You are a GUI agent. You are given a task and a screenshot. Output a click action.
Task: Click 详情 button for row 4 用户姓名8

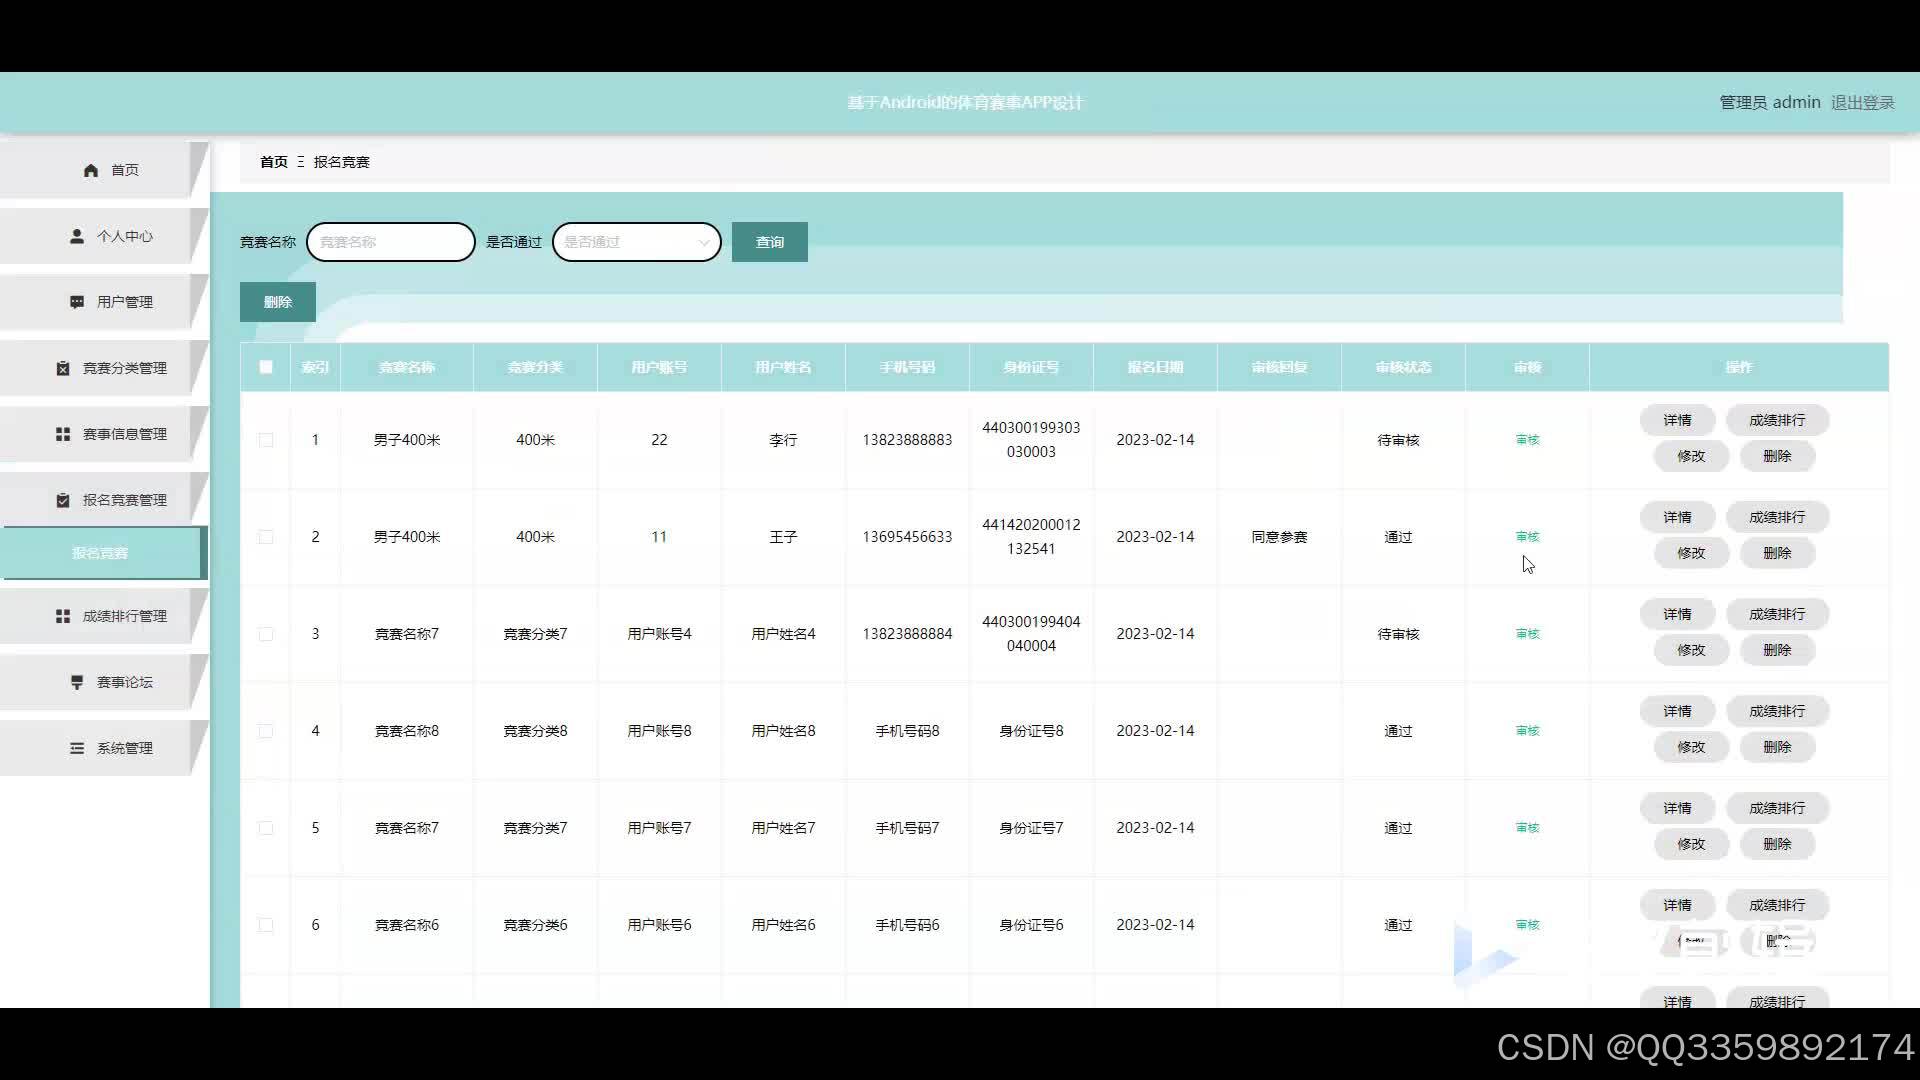pos(1677,711)
